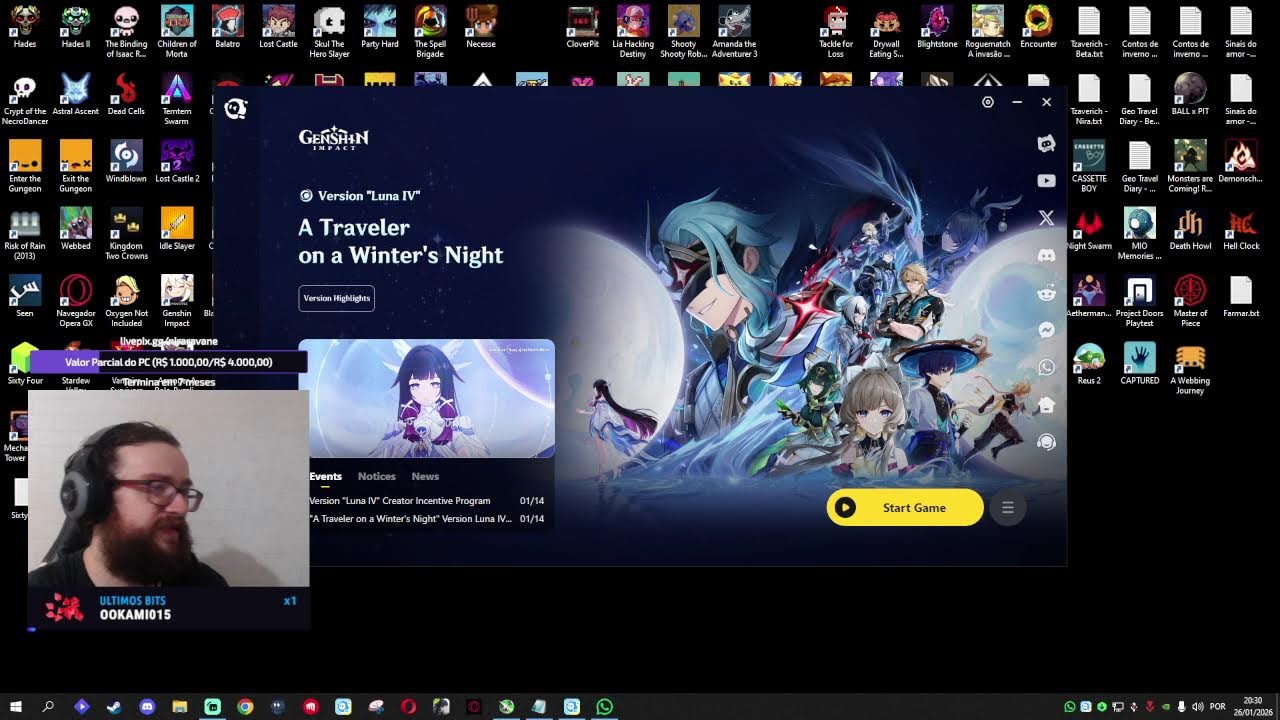Start the game with Start Game button
Image resolution: width=1280 pixels, height=720 pixels.
905,507
